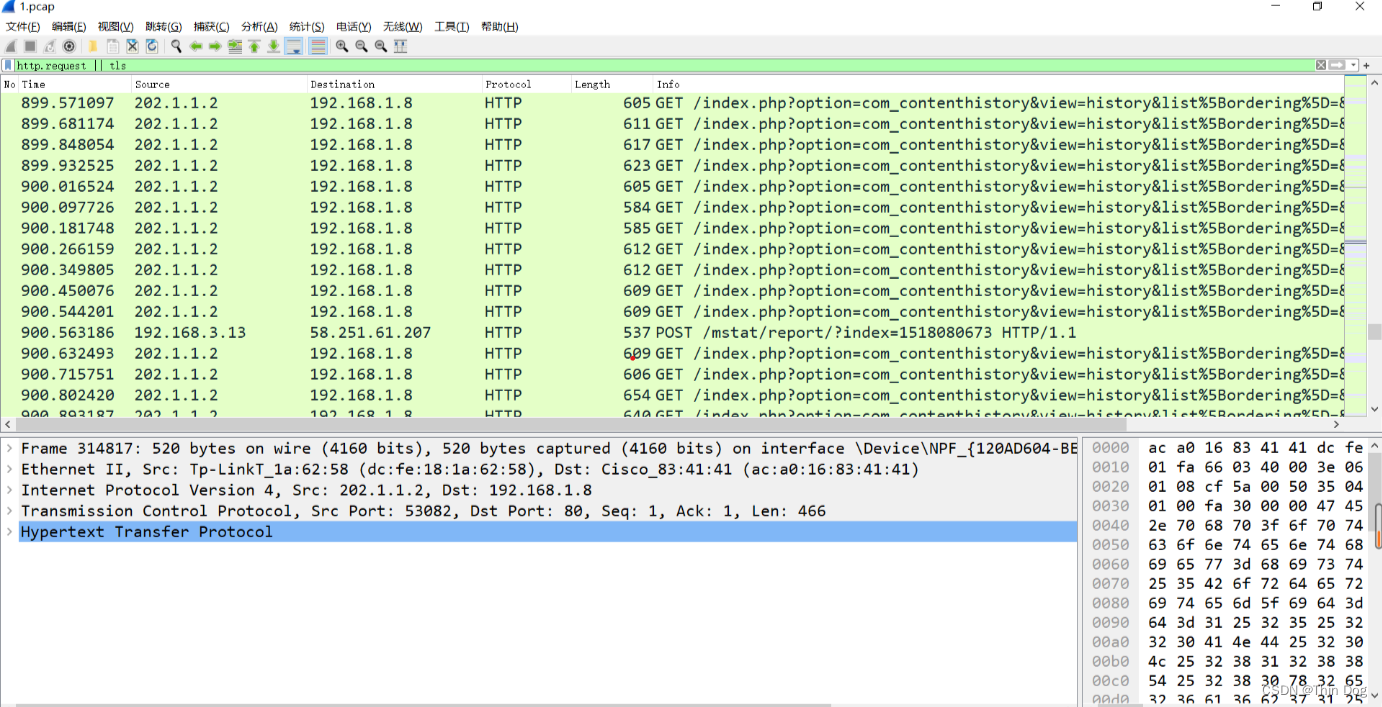This screenshot has width=1382, height=707.
Task: Toggle auto scroll during live capture
Action: coord(294,46)
